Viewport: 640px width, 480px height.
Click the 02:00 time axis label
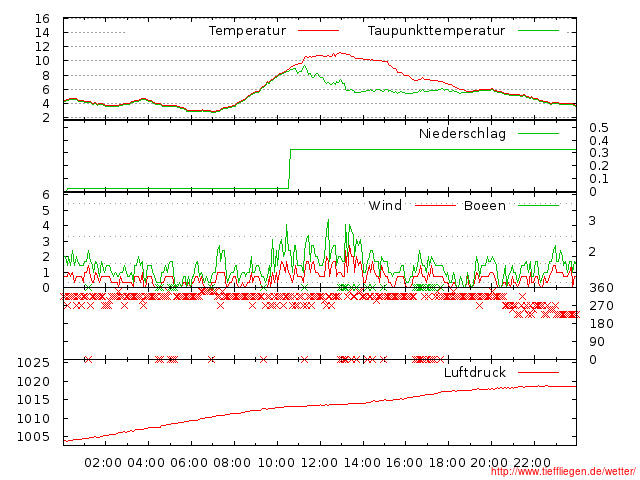click(103, 463)
